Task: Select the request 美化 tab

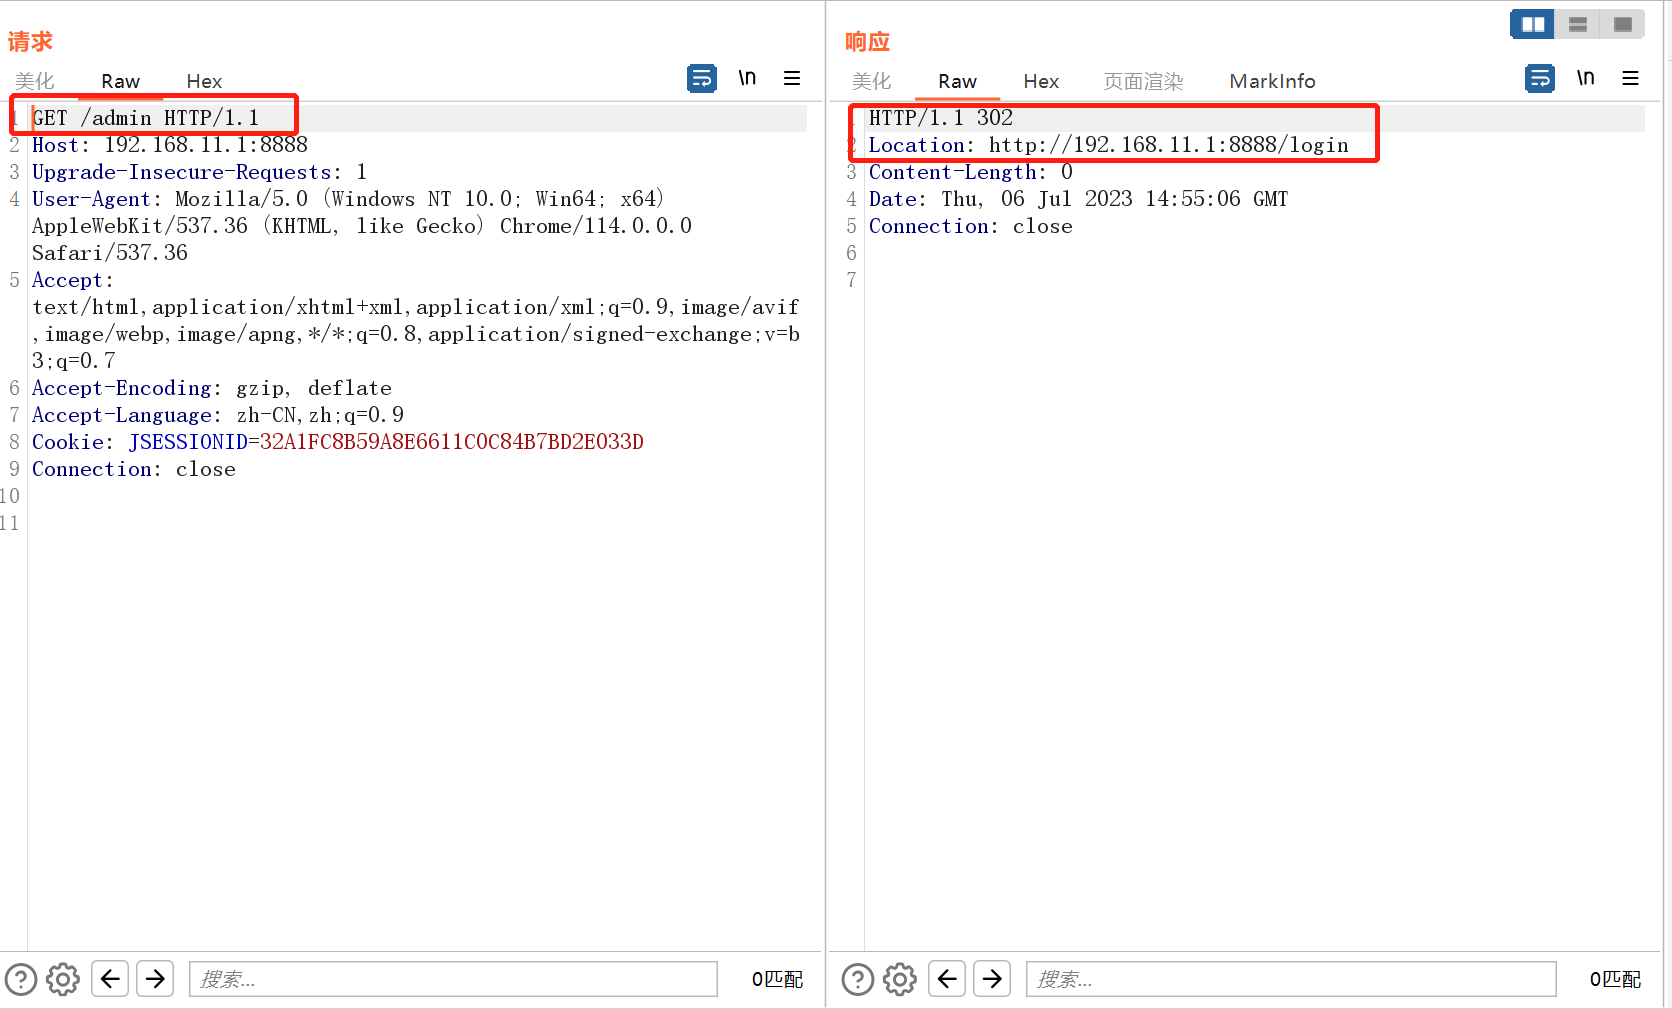Action: pyautogui.click(x=35, y=81)
